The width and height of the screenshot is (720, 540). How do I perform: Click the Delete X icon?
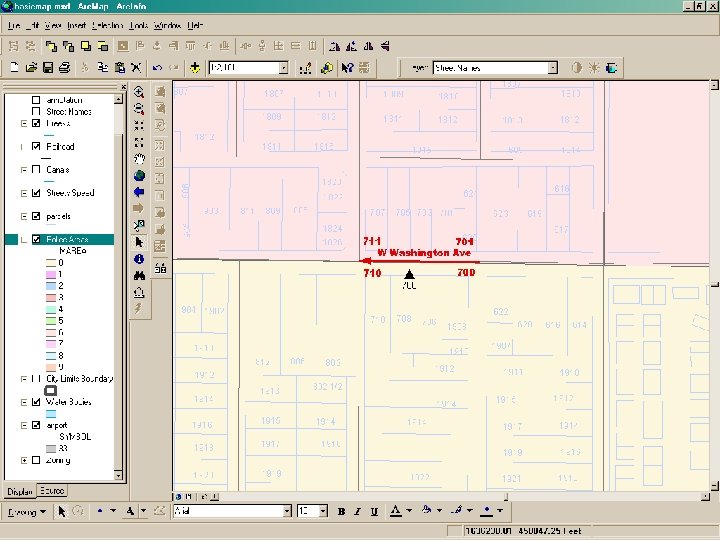pyautogui.click(x=136, y=68)
